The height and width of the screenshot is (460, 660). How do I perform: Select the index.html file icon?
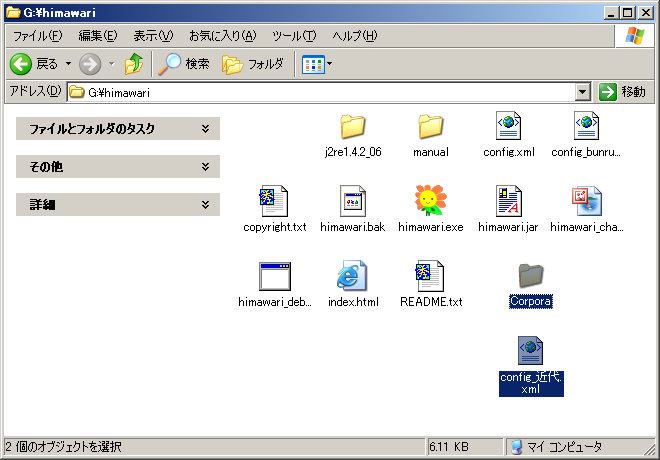coord(353,276)
